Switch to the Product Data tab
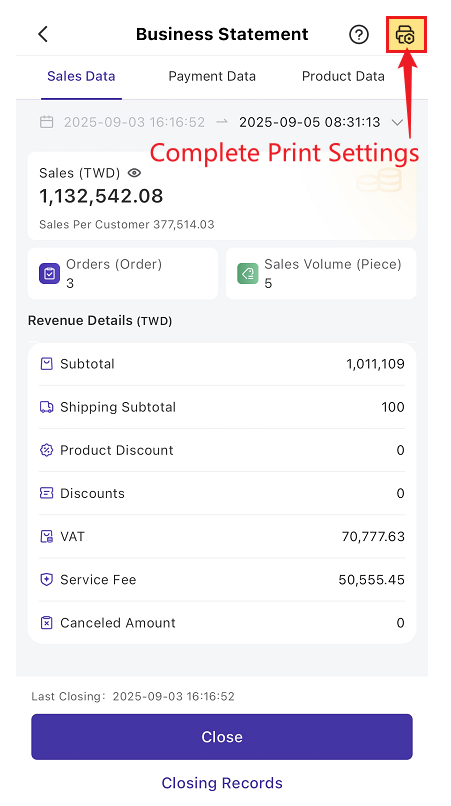 pyautogui.click(x=343, y=77)
